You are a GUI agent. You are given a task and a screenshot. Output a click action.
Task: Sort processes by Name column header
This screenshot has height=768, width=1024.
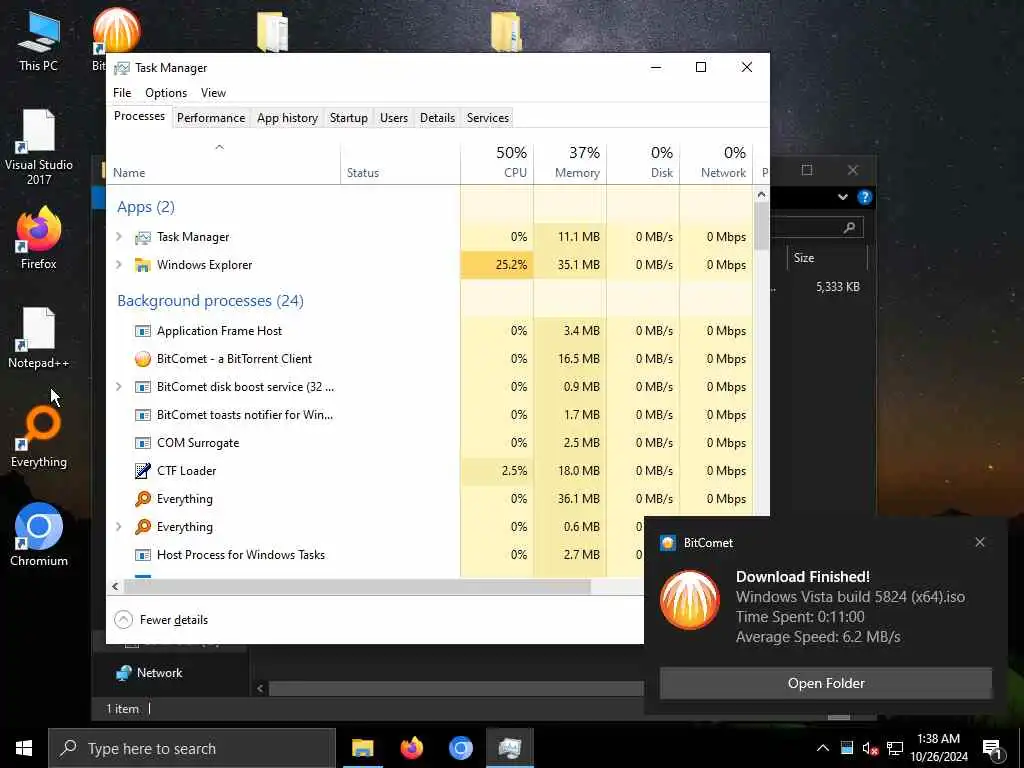tap(223, 163)
